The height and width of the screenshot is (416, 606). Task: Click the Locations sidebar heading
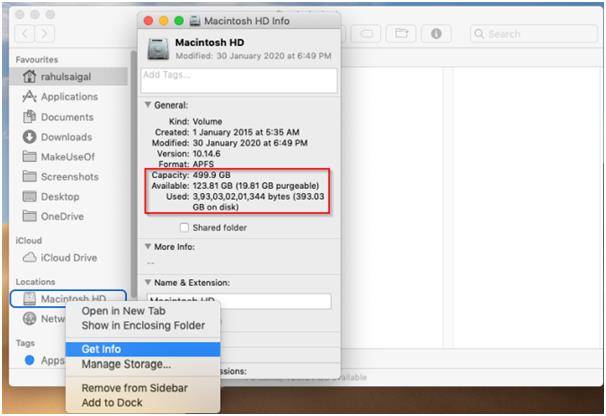(35, 281)
